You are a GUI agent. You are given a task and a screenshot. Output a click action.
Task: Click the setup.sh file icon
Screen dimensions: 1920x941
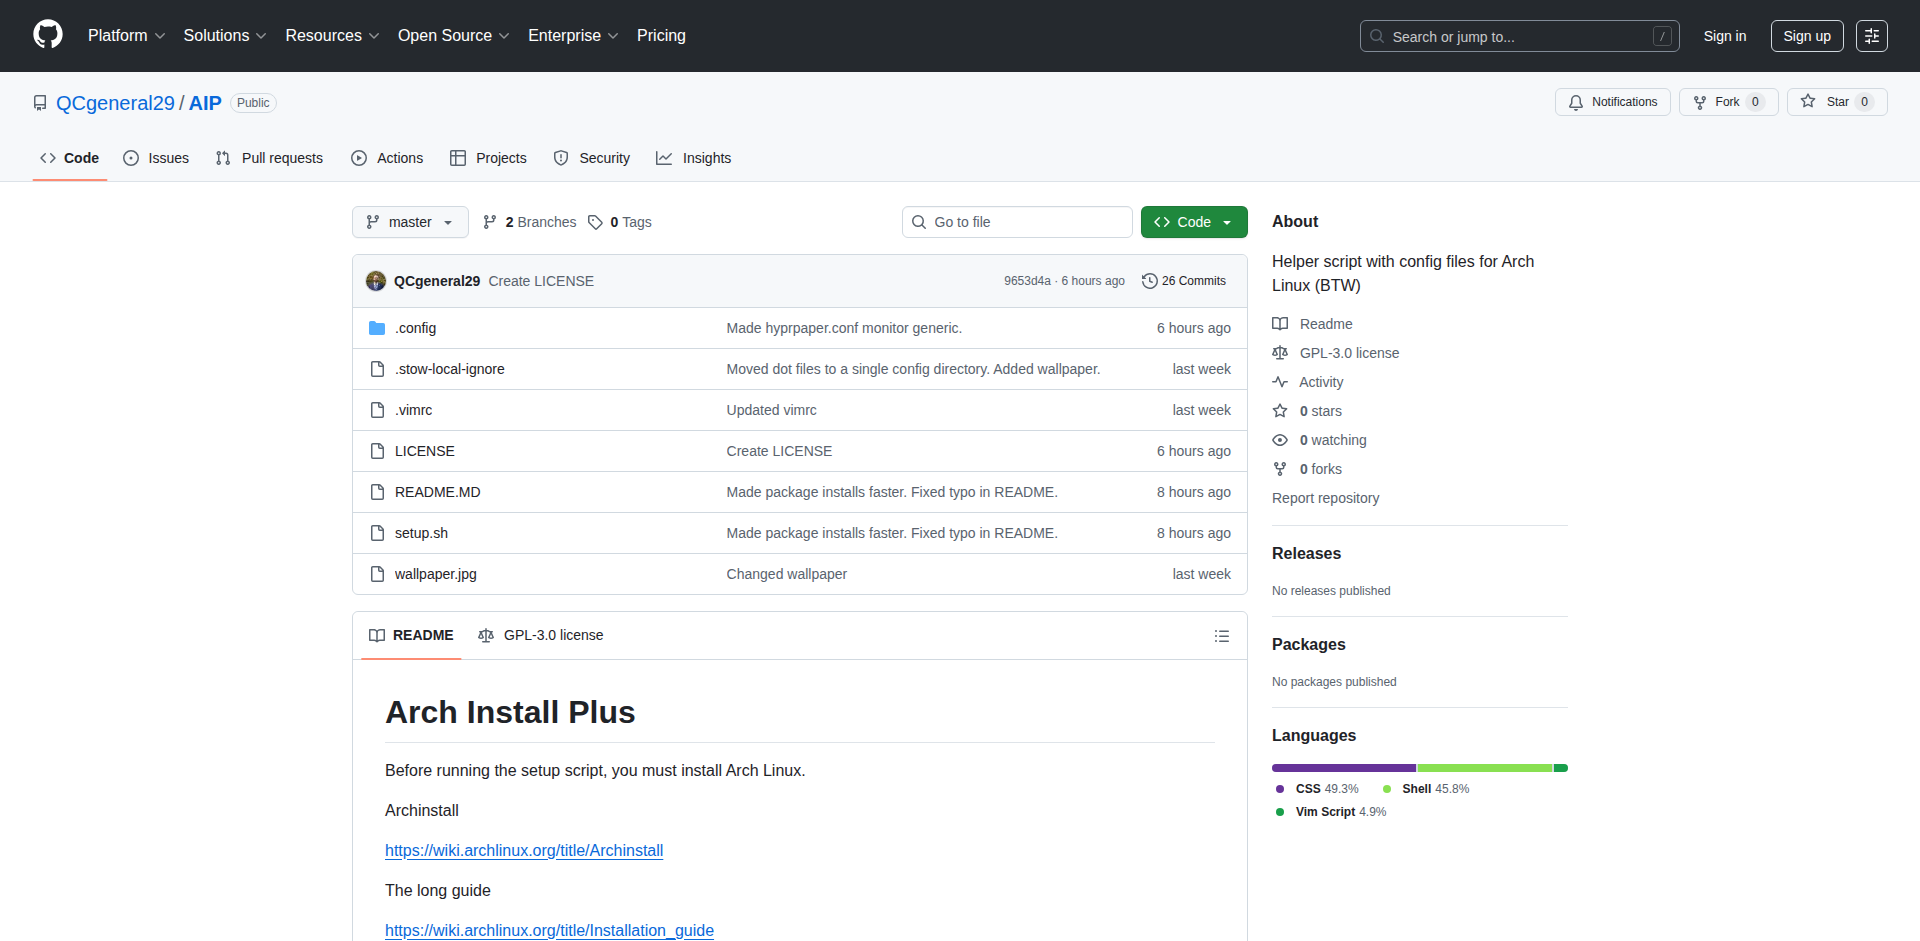pos(377,533)
